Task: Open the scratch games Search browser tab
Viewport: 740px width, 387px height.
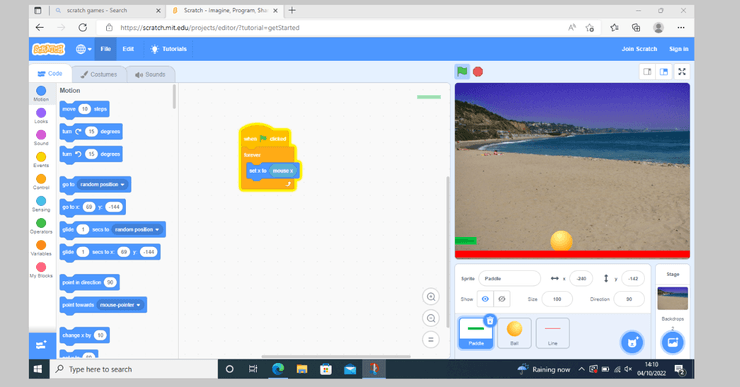Action: (x=108, y=10)
